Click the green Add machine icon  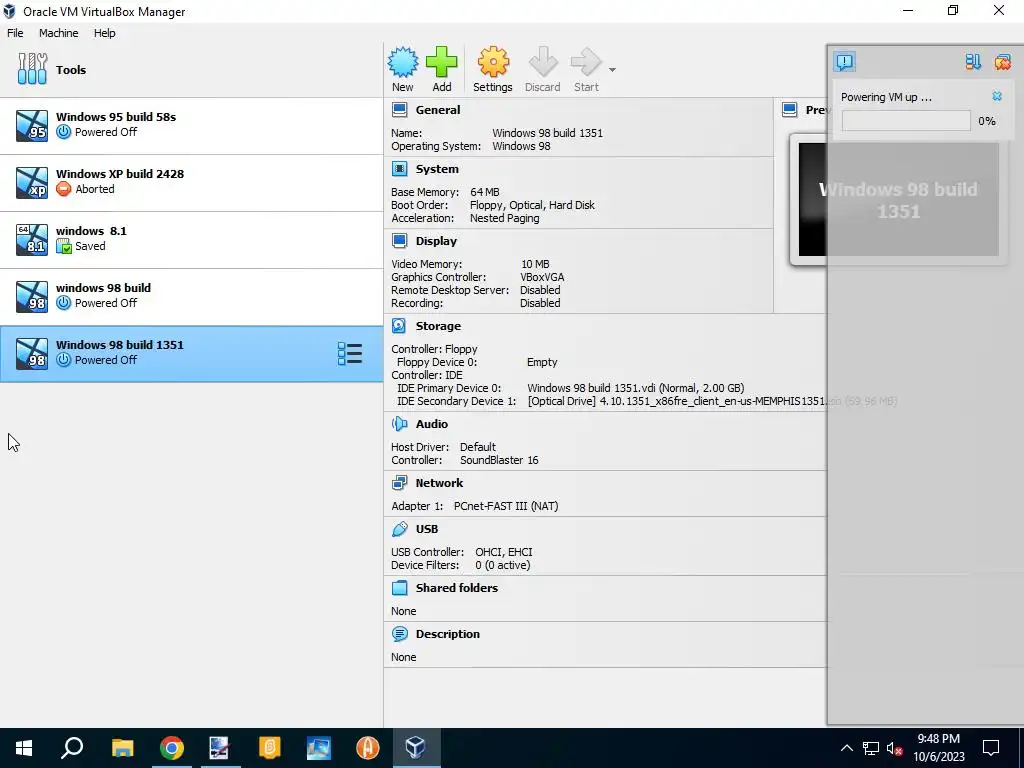pyautogui.click(x=442, y=62)
